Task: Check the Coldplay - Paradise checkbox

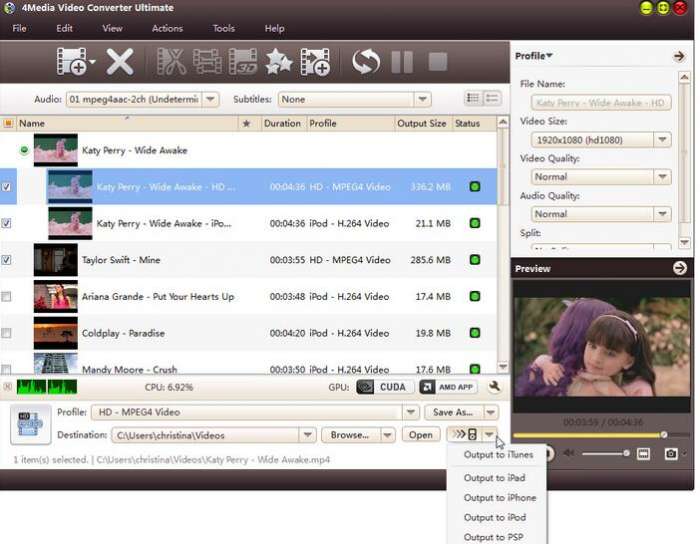Action: [7, 333]
